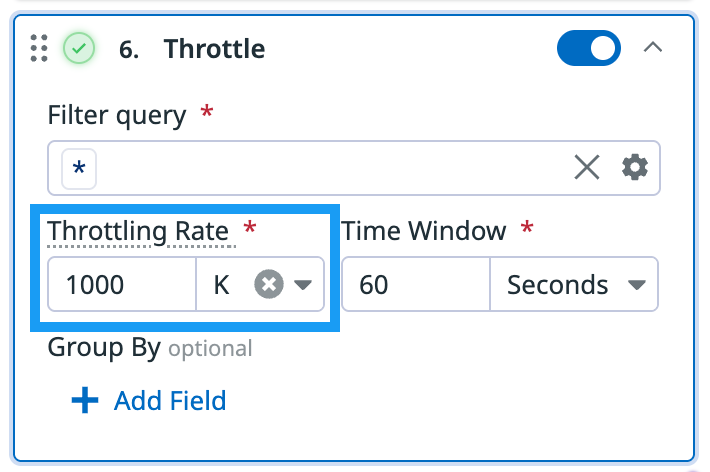Open the Seconds time unit dropdown
710x472 pixels.
click(x=573, y=285)
